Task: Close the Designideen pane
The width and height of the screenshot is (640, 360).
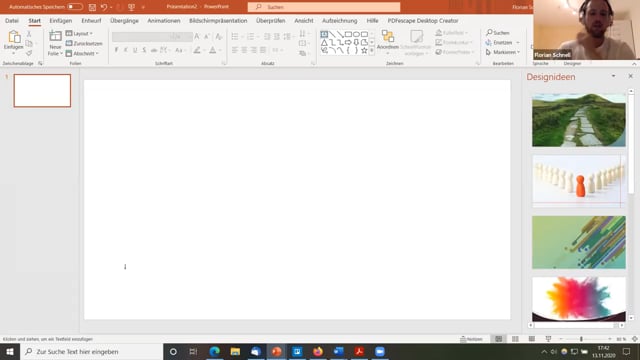Action: click(x=631, y=76)
